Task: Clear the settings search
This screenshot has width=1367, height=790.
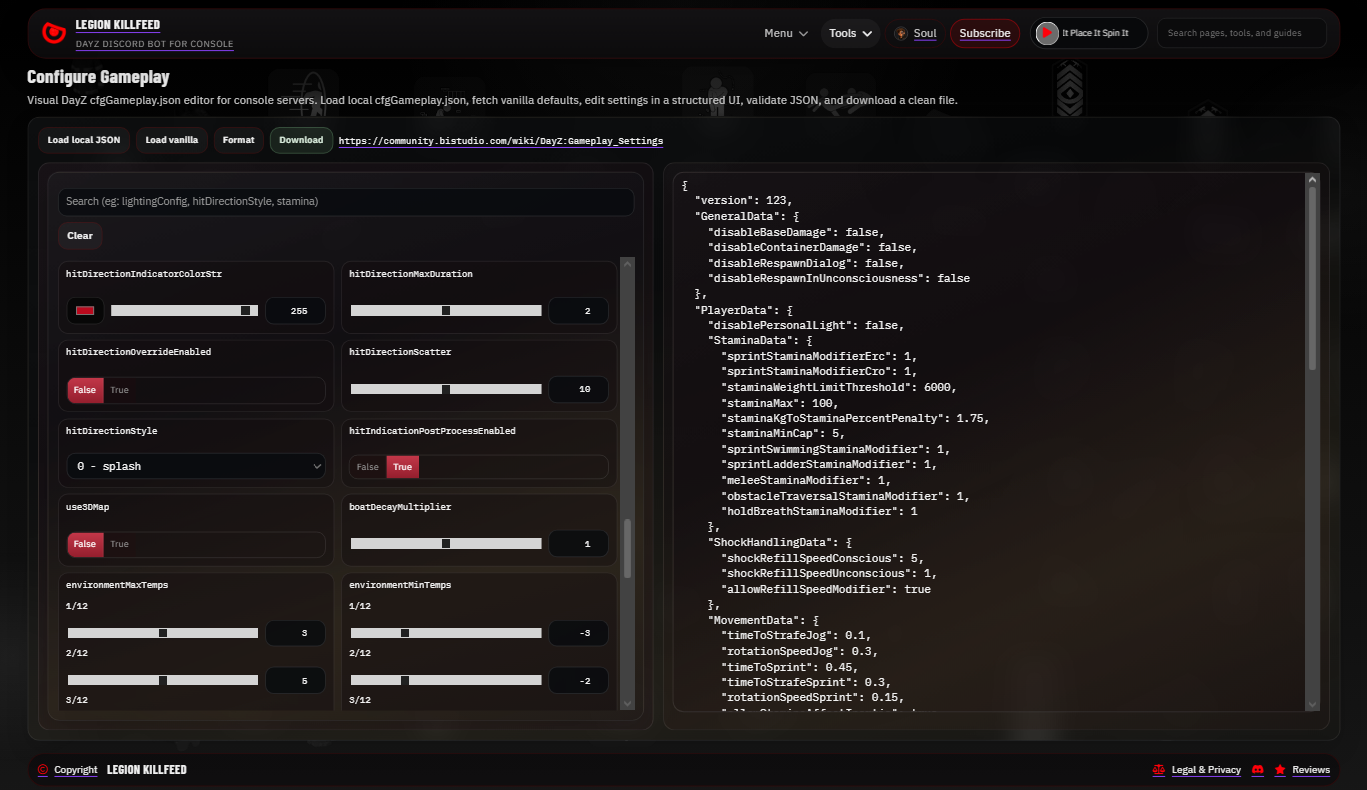Action: click(x=80, y=236)
